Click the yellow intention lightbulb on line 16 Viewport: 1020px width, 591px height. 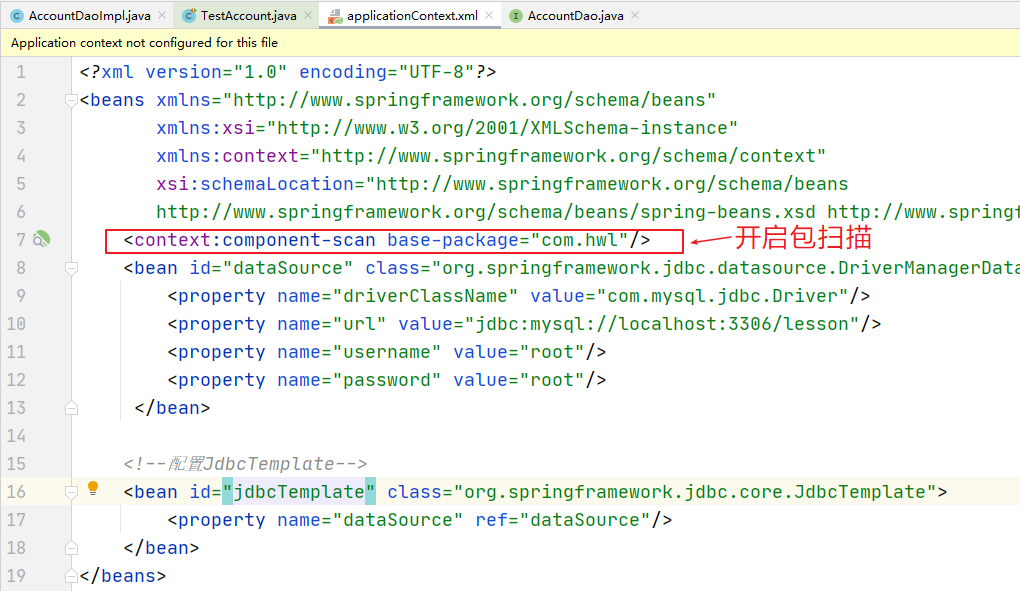93,488
